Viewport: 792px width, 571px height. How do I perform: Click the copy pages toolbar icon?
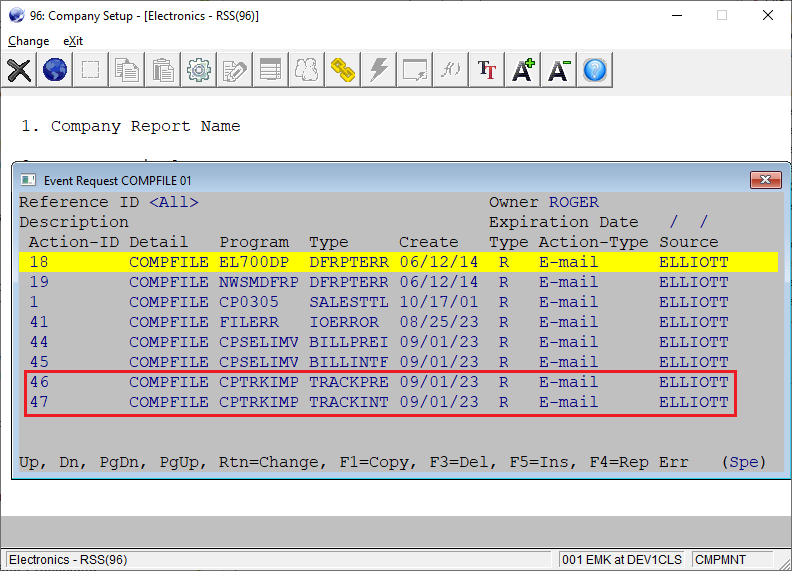[x=126, y=70]
